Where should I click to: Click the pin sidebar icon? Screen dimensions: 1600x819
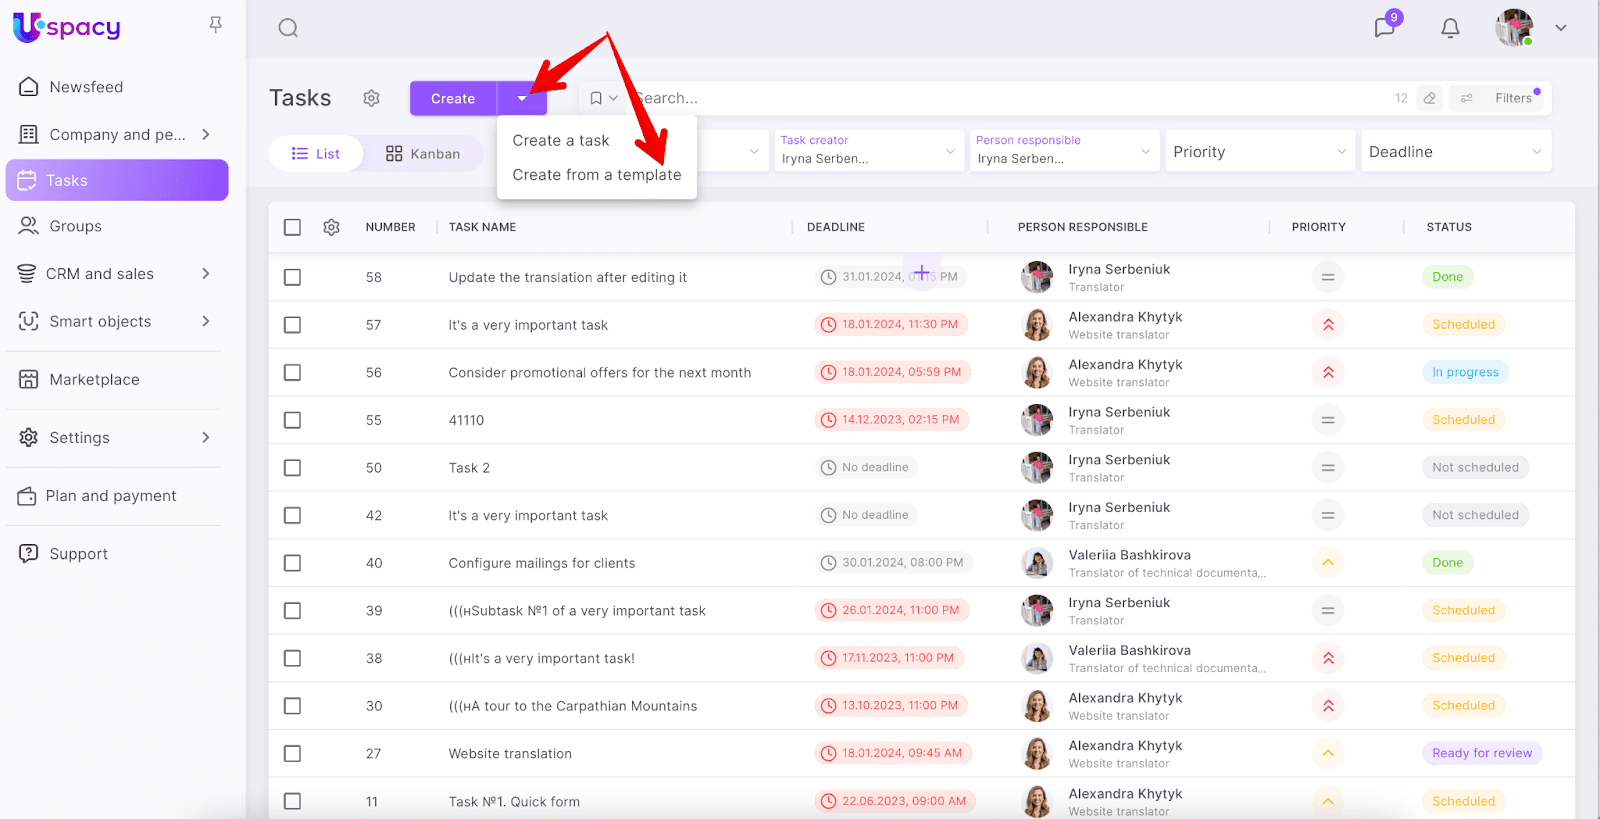coord(215,25)
